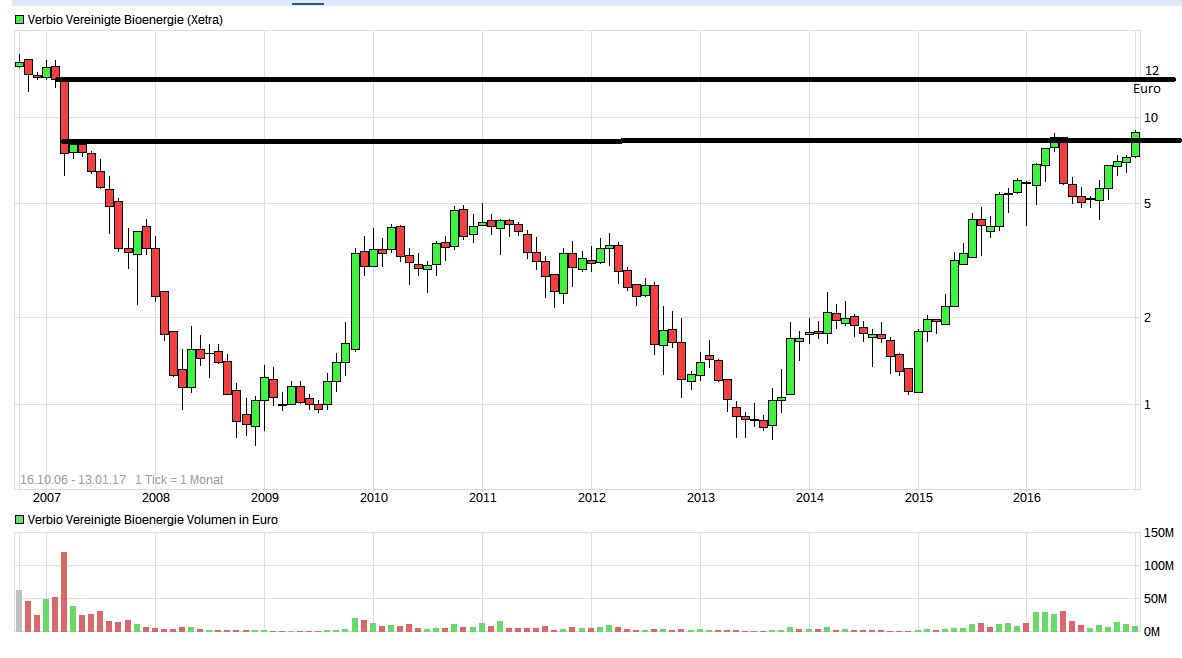Image resolution: width=1182 pixels, height=658 pixels.
Task: Click the Euro currency label on the price axis
Action: pyautogui.click(x=1146, y=89)
